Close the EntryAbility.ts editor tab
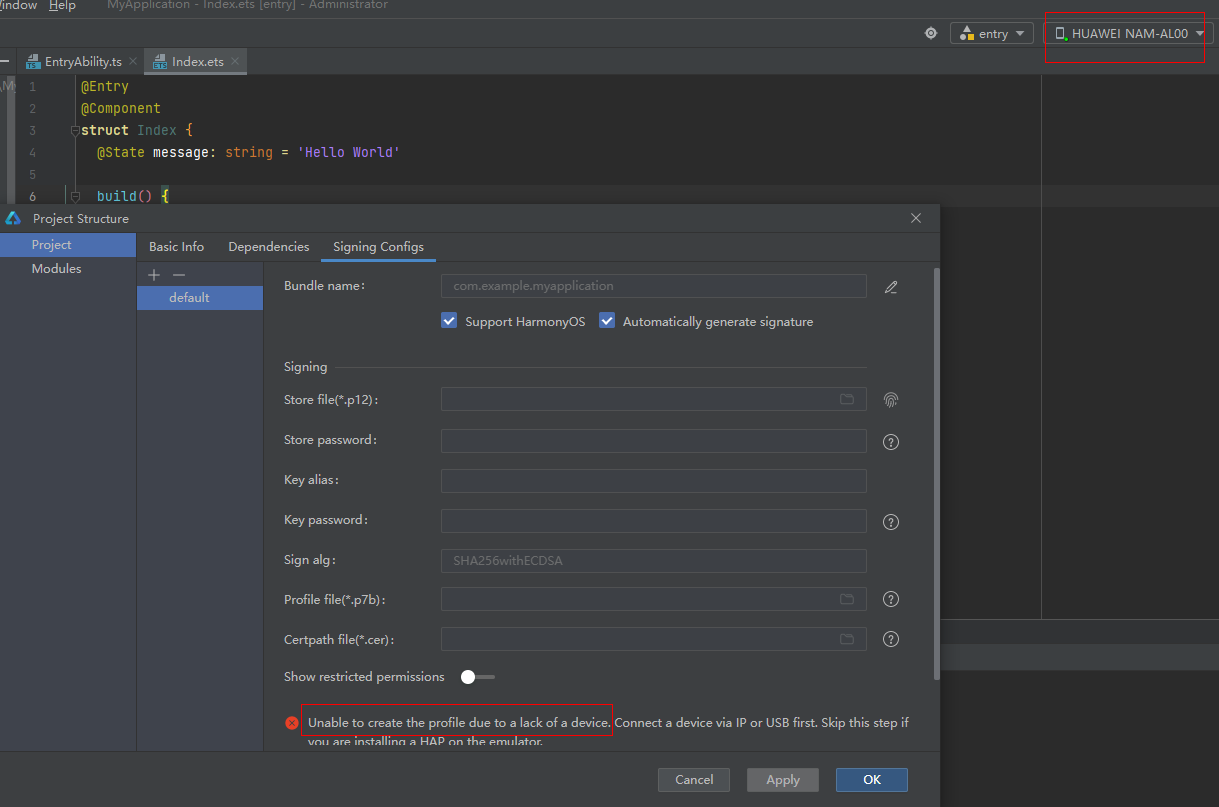 click(x=133, y=61)
